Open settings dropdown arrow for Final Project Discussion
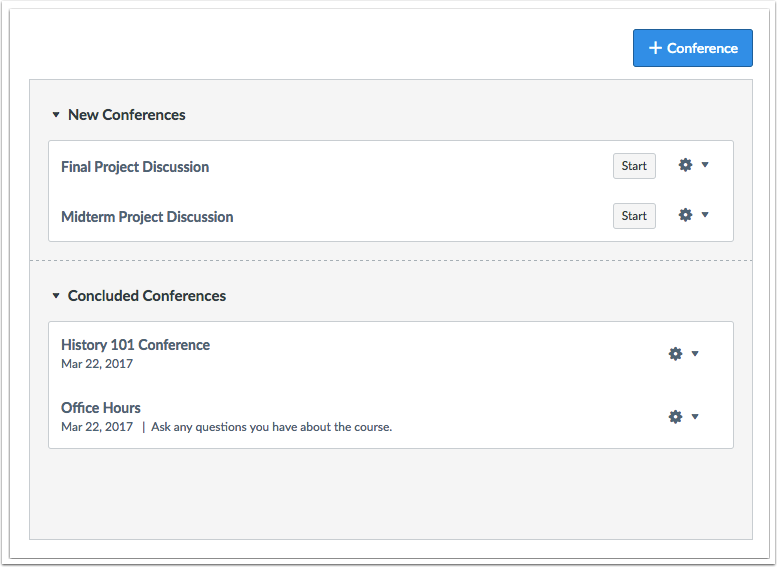 (705, 165)
